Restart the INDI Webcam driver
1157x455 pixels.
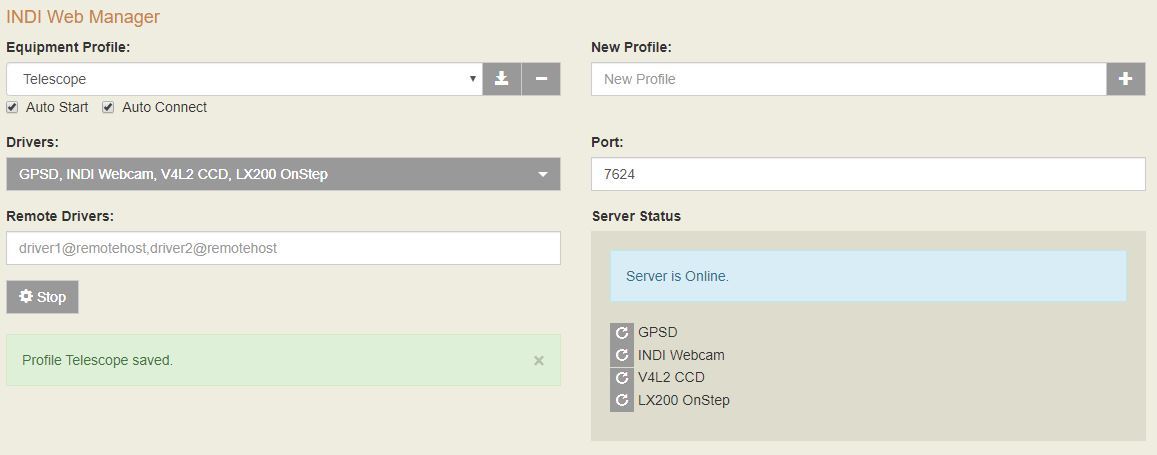(x=622, y=355)
